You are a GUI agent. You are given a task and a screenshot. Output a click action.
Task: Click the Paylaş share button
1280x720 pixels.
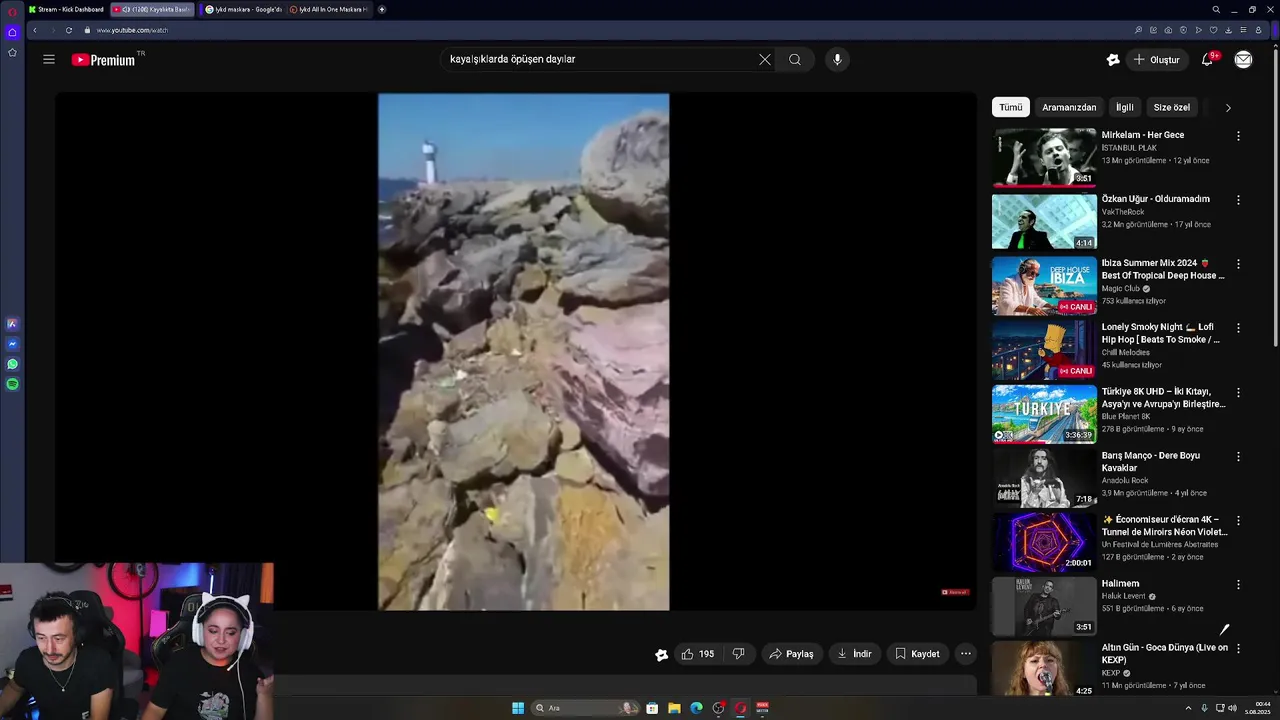tap(791, 654)
